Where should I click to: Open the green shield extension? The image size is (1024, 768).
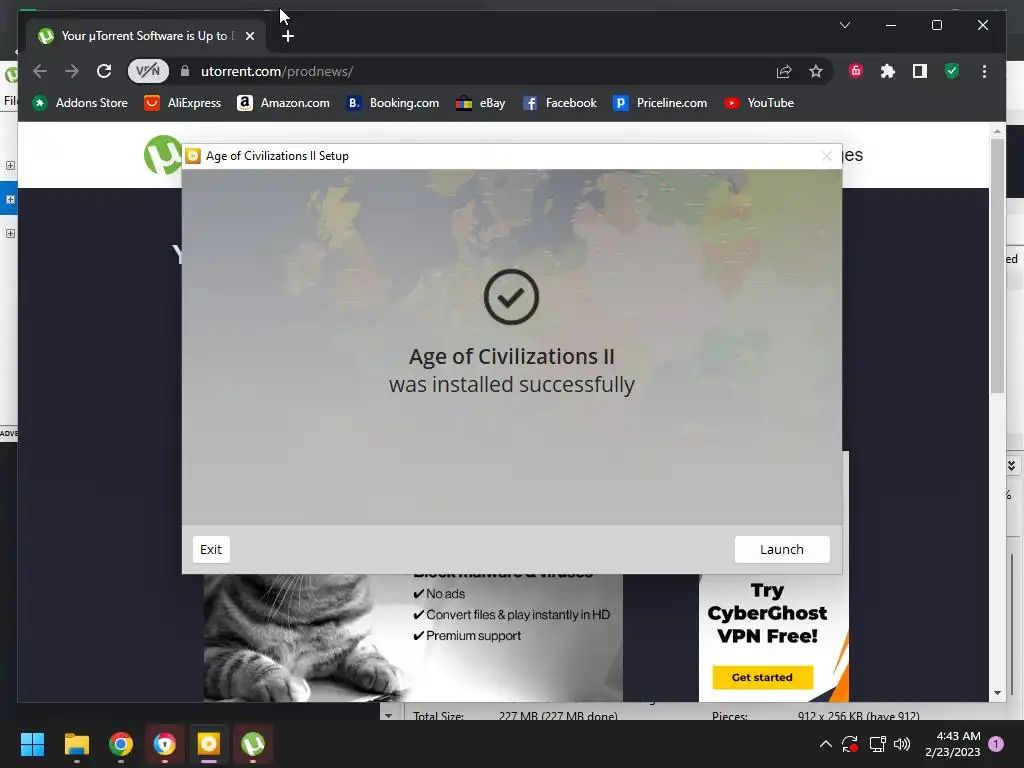point(952,71)
